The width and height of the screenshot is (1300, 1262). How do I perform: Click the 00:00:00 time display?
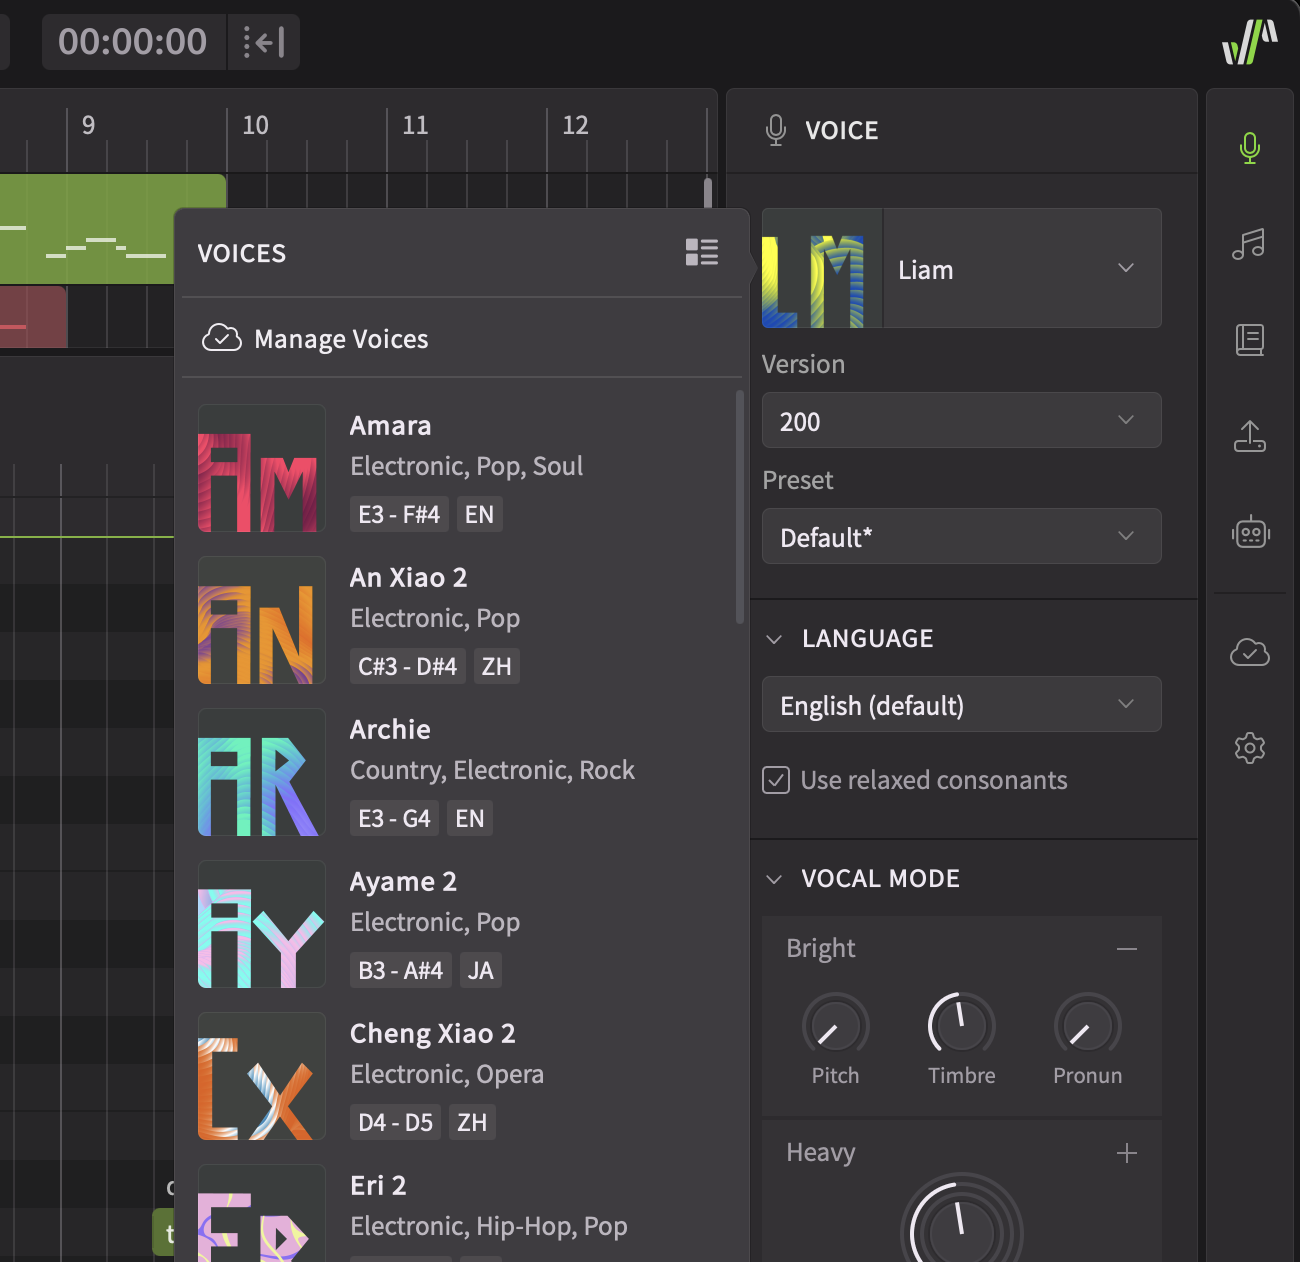click(x=133, y=42)
